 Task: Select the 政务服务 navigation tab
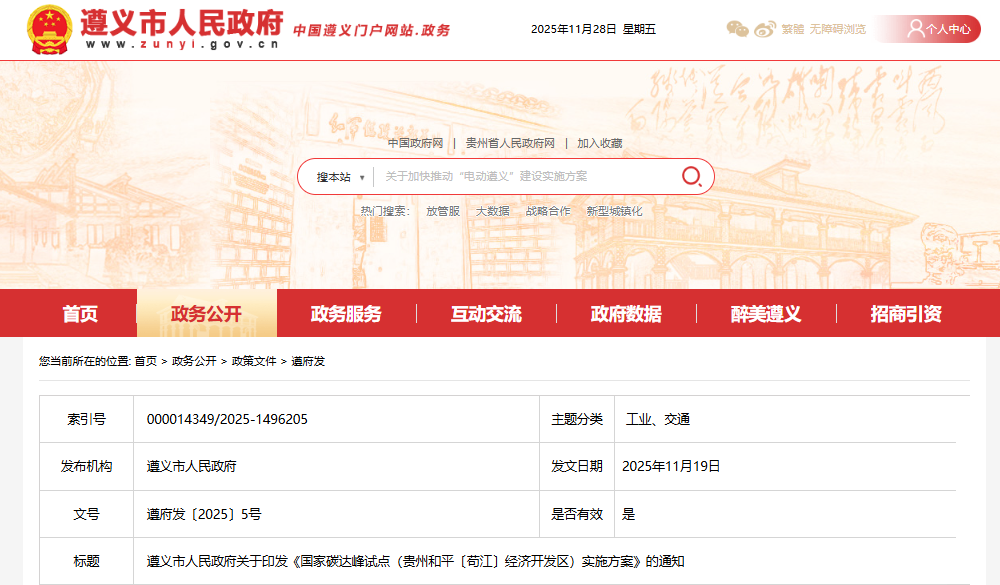click(346, 314)
